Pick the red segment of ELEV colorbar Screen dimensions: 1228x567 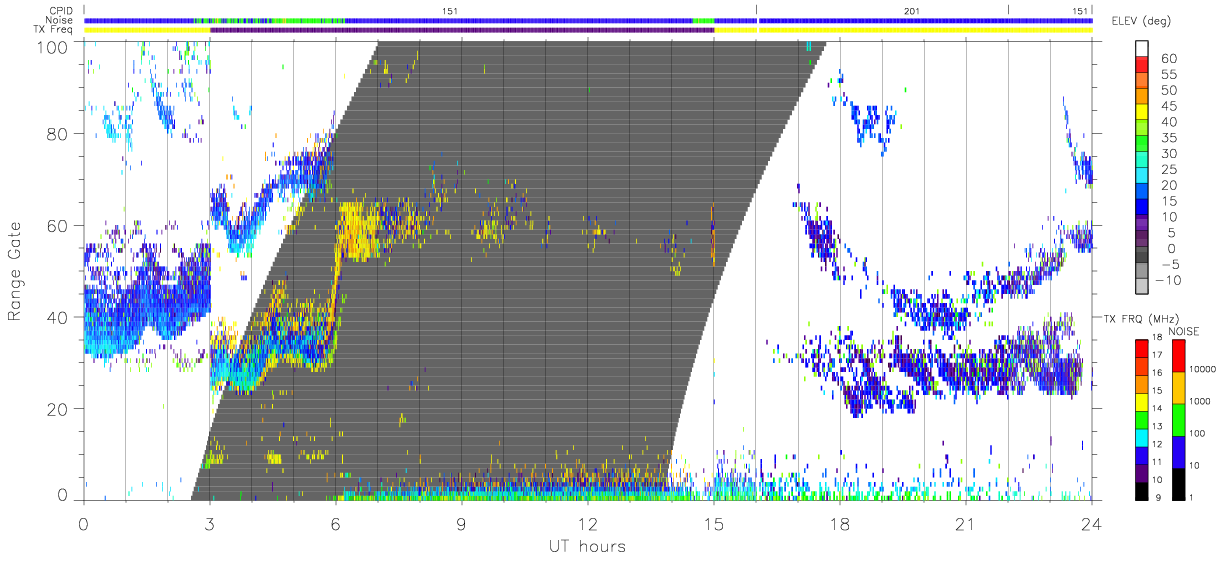(1143, 65)
